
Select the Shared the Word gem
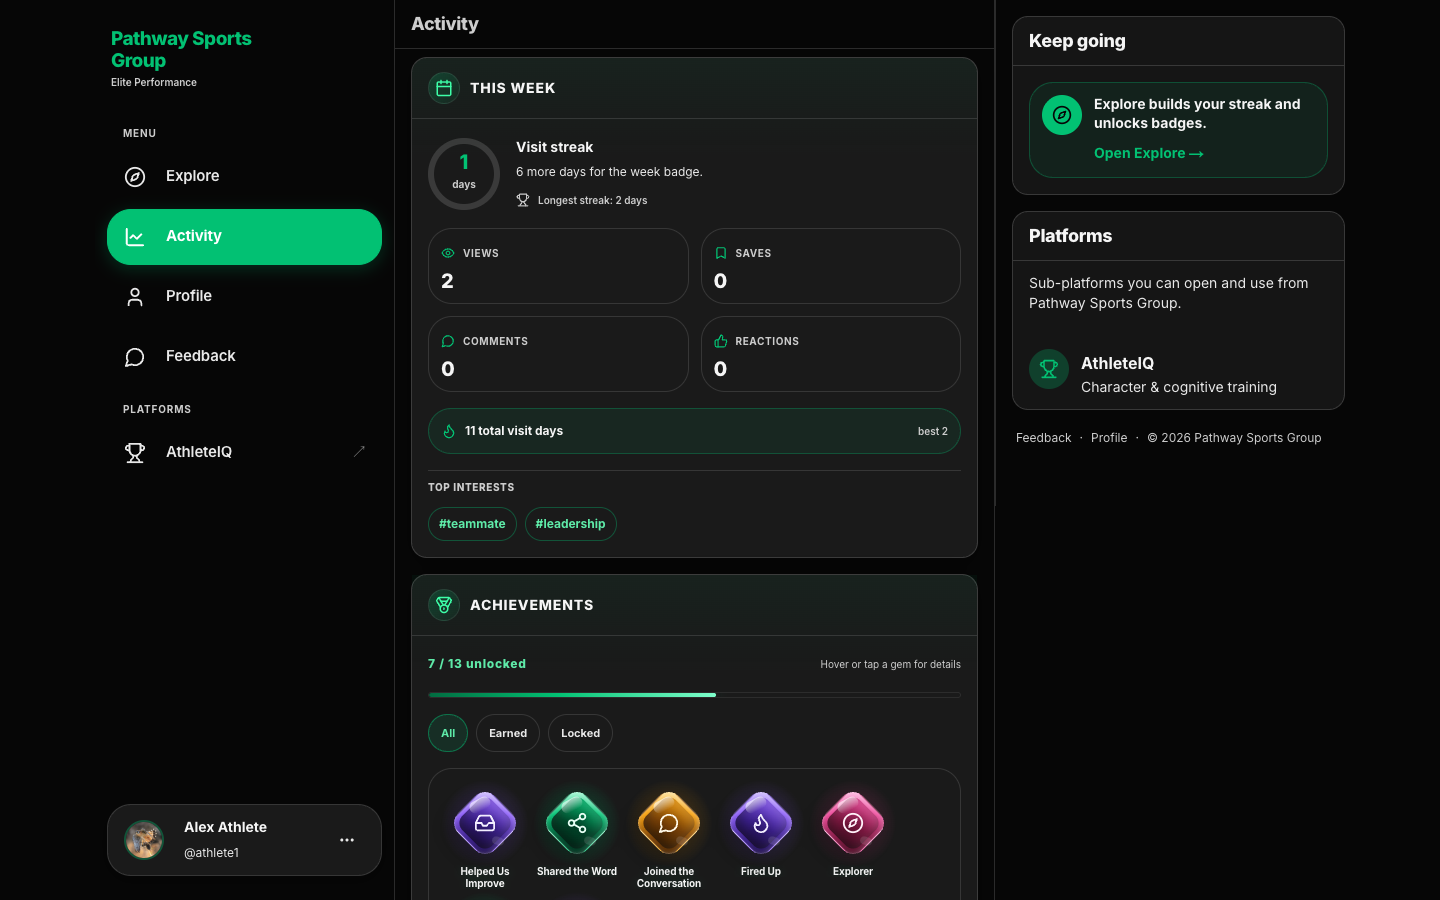coord(577,823)
